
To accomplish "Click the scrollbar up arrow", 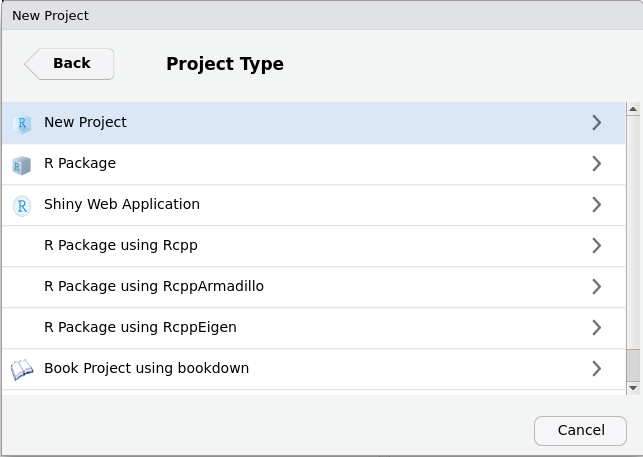I will [x=633, y=109].
